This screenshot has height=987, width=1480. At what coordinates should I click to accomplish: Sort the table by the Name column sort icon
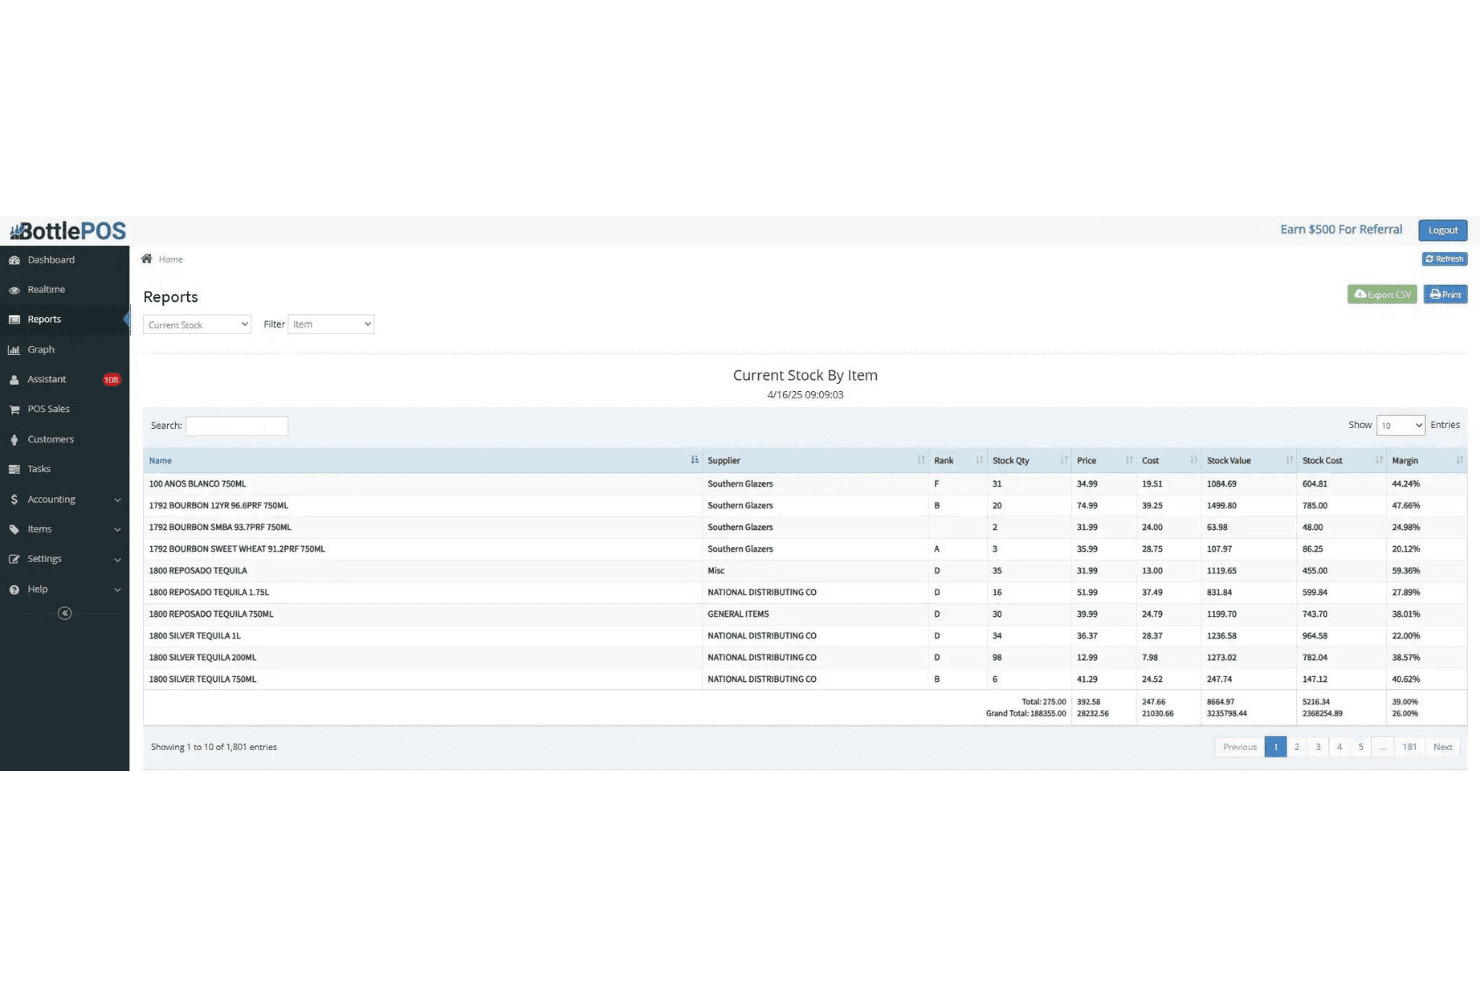pos(694,460)
